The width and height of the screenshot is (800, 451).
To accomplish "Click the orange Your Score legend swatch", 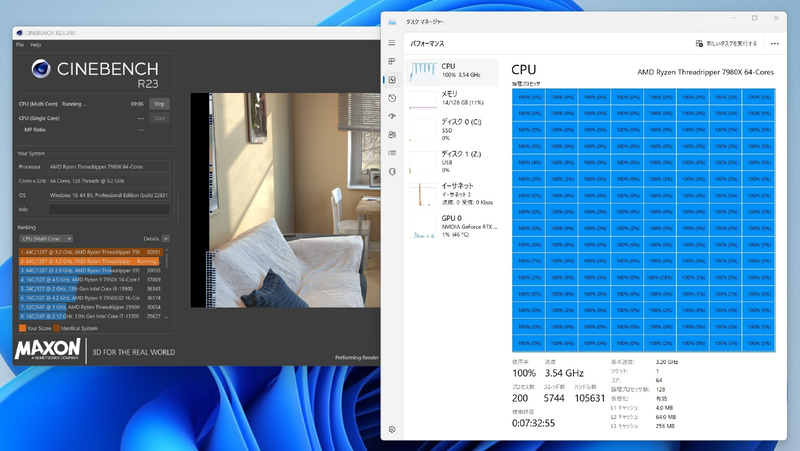I will (x=22, y=328).
